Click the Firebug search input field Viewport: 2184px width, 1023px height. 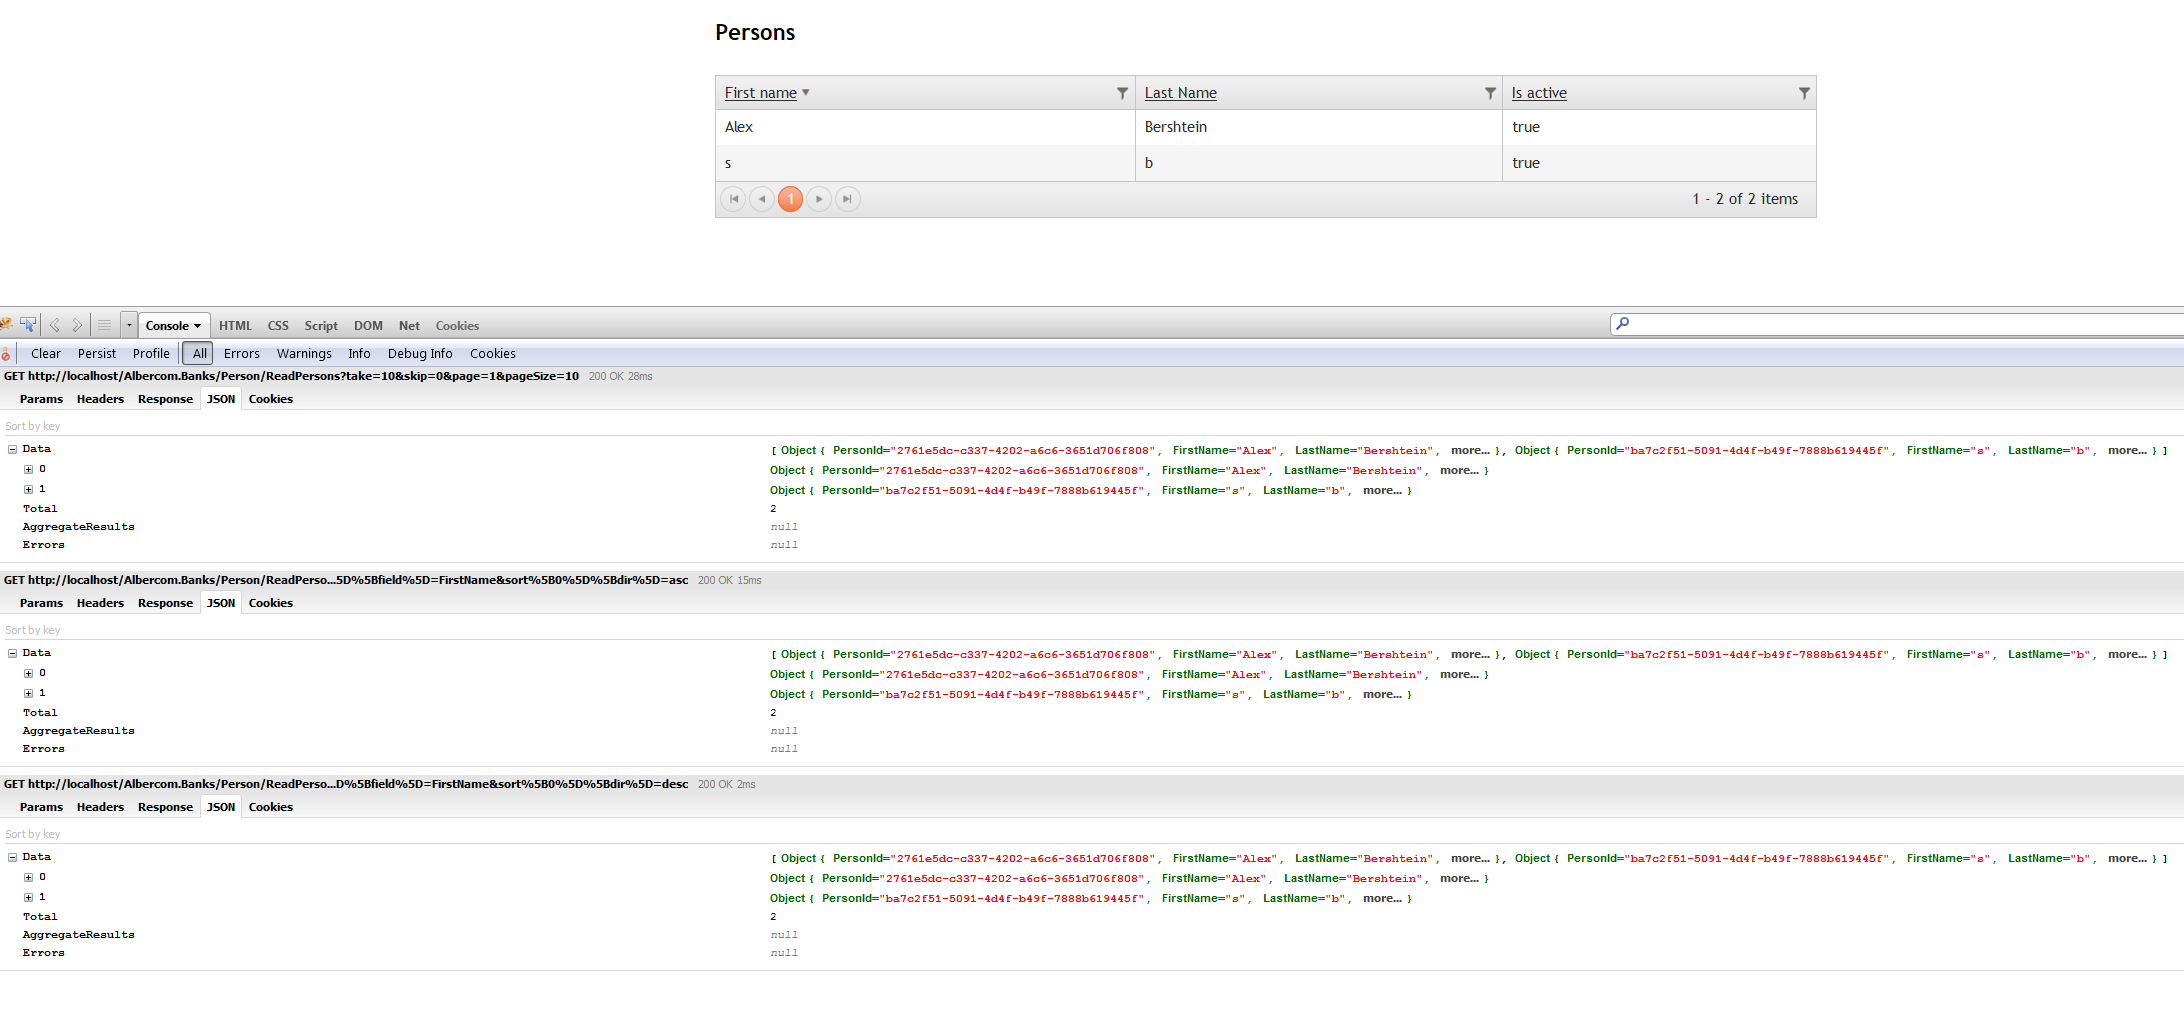[1900, 324]
